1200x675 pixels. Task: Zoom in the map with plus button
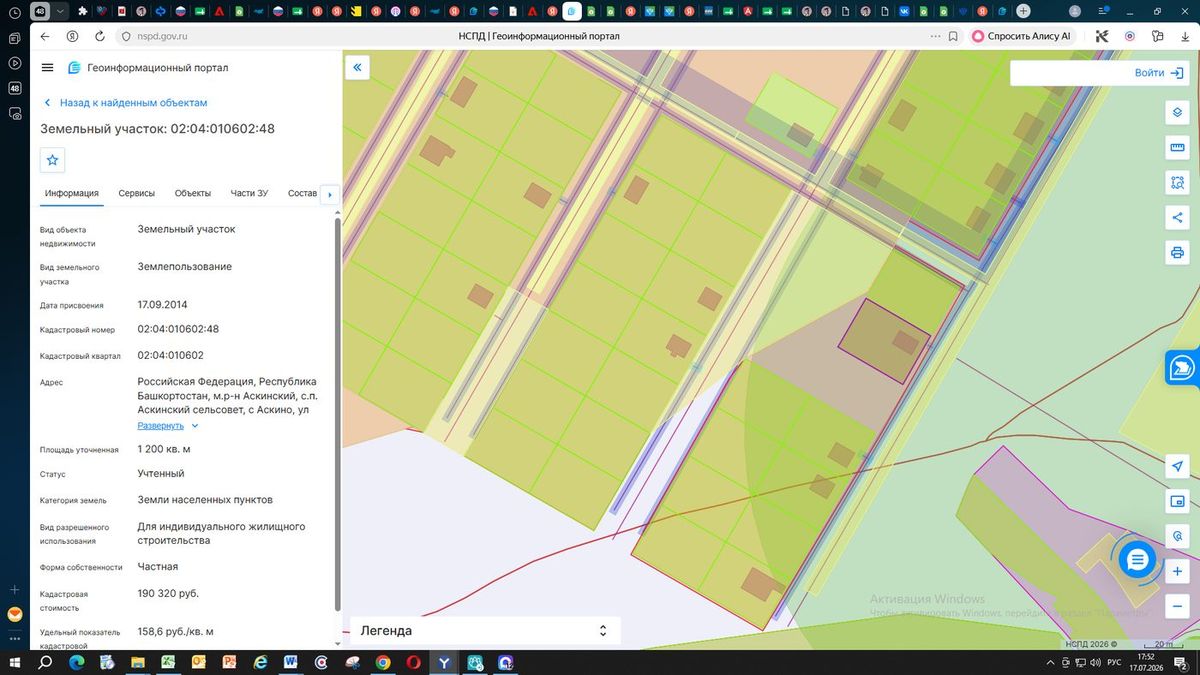1177,571
